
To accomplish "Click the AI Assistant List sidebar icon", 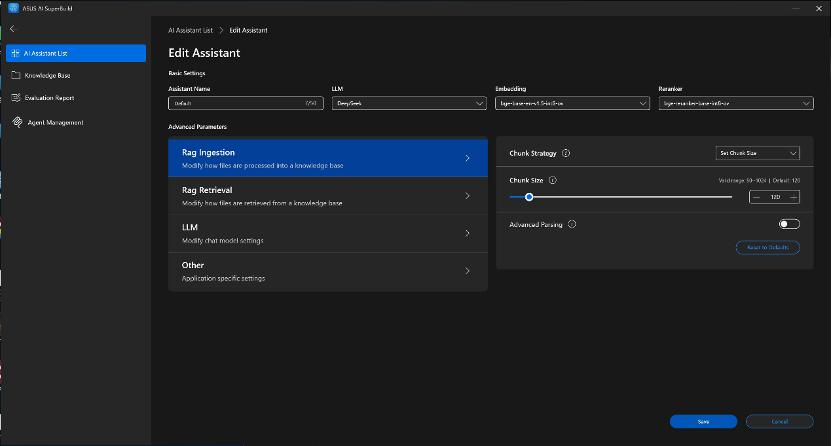I will (x=15, y=53).
